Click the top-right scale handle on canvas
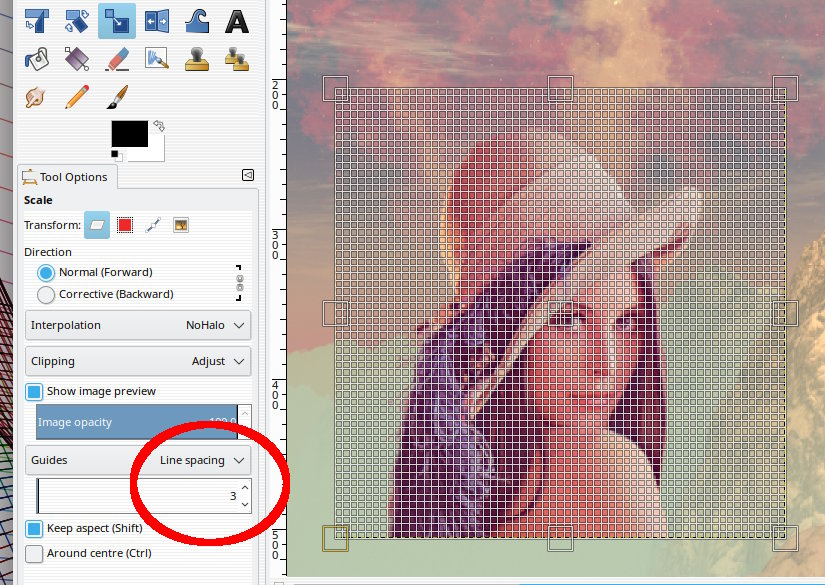This screenshot has height=585, width=825. pyautogui.click(x=786, y=88)
